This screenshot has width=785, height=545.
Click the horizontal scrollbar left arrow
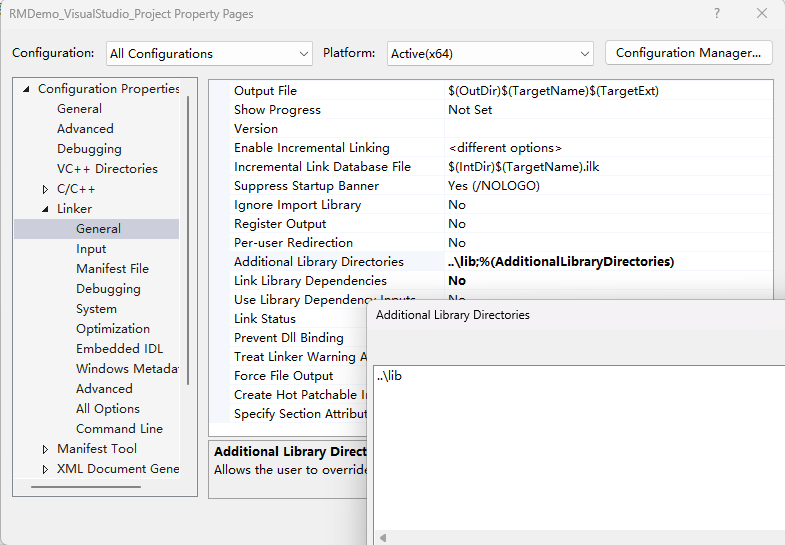(x=382, y=538)
